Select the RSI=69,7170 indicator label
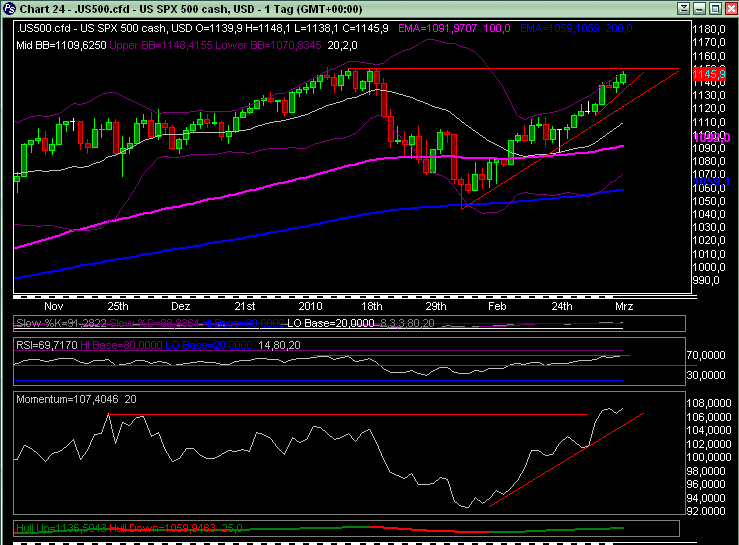 tap(47, 345)
